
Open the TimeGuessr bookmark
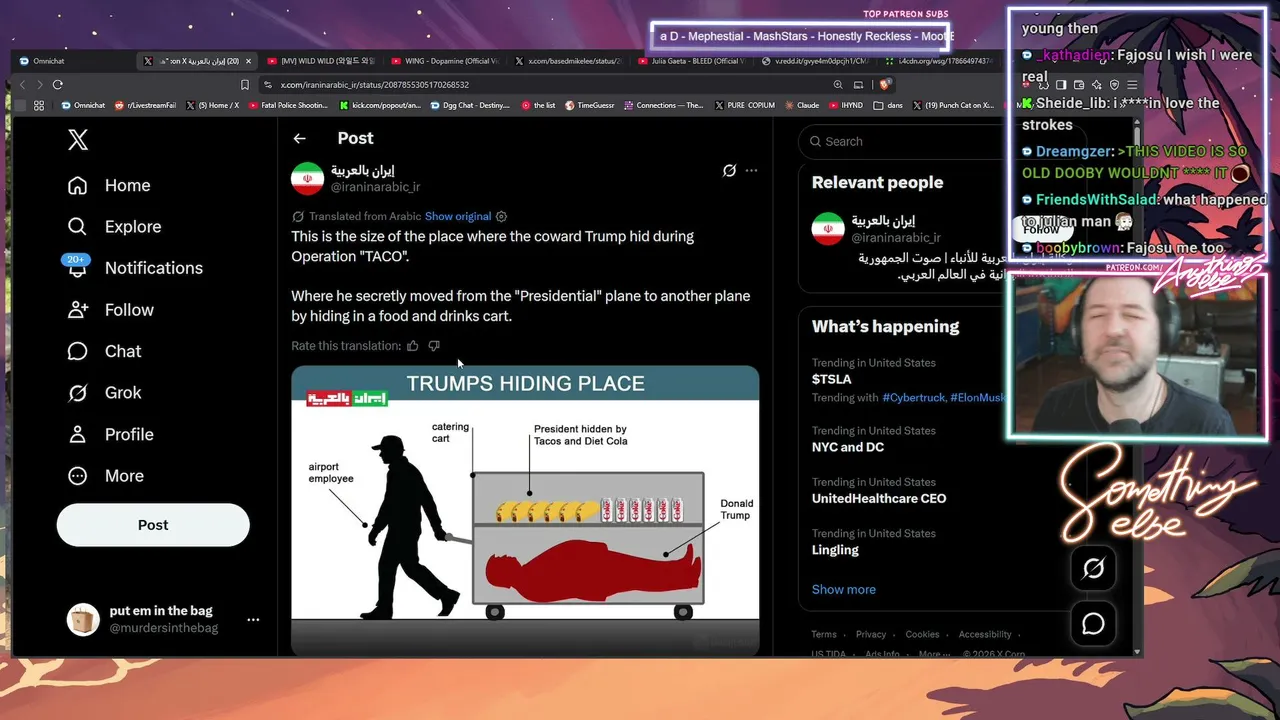[x=590, y=105]
